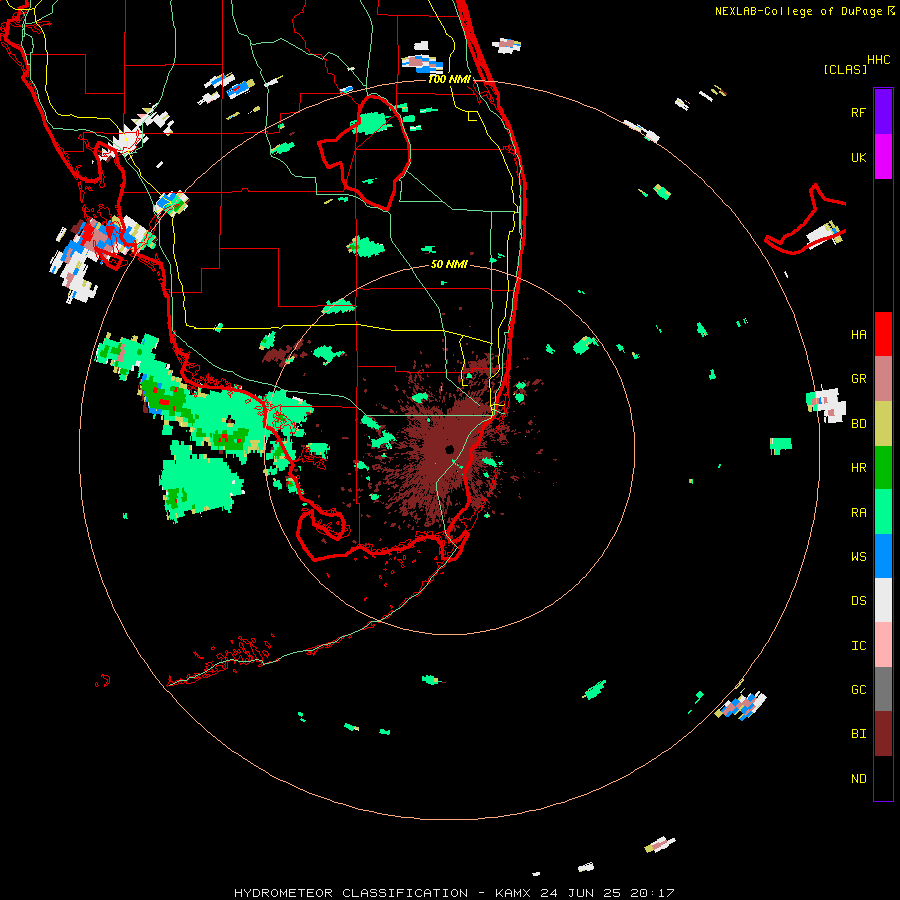This screenshot has width=900, height=900.
Task: Pick the BD yellow legend swatch
Action: tap(883, 424)
